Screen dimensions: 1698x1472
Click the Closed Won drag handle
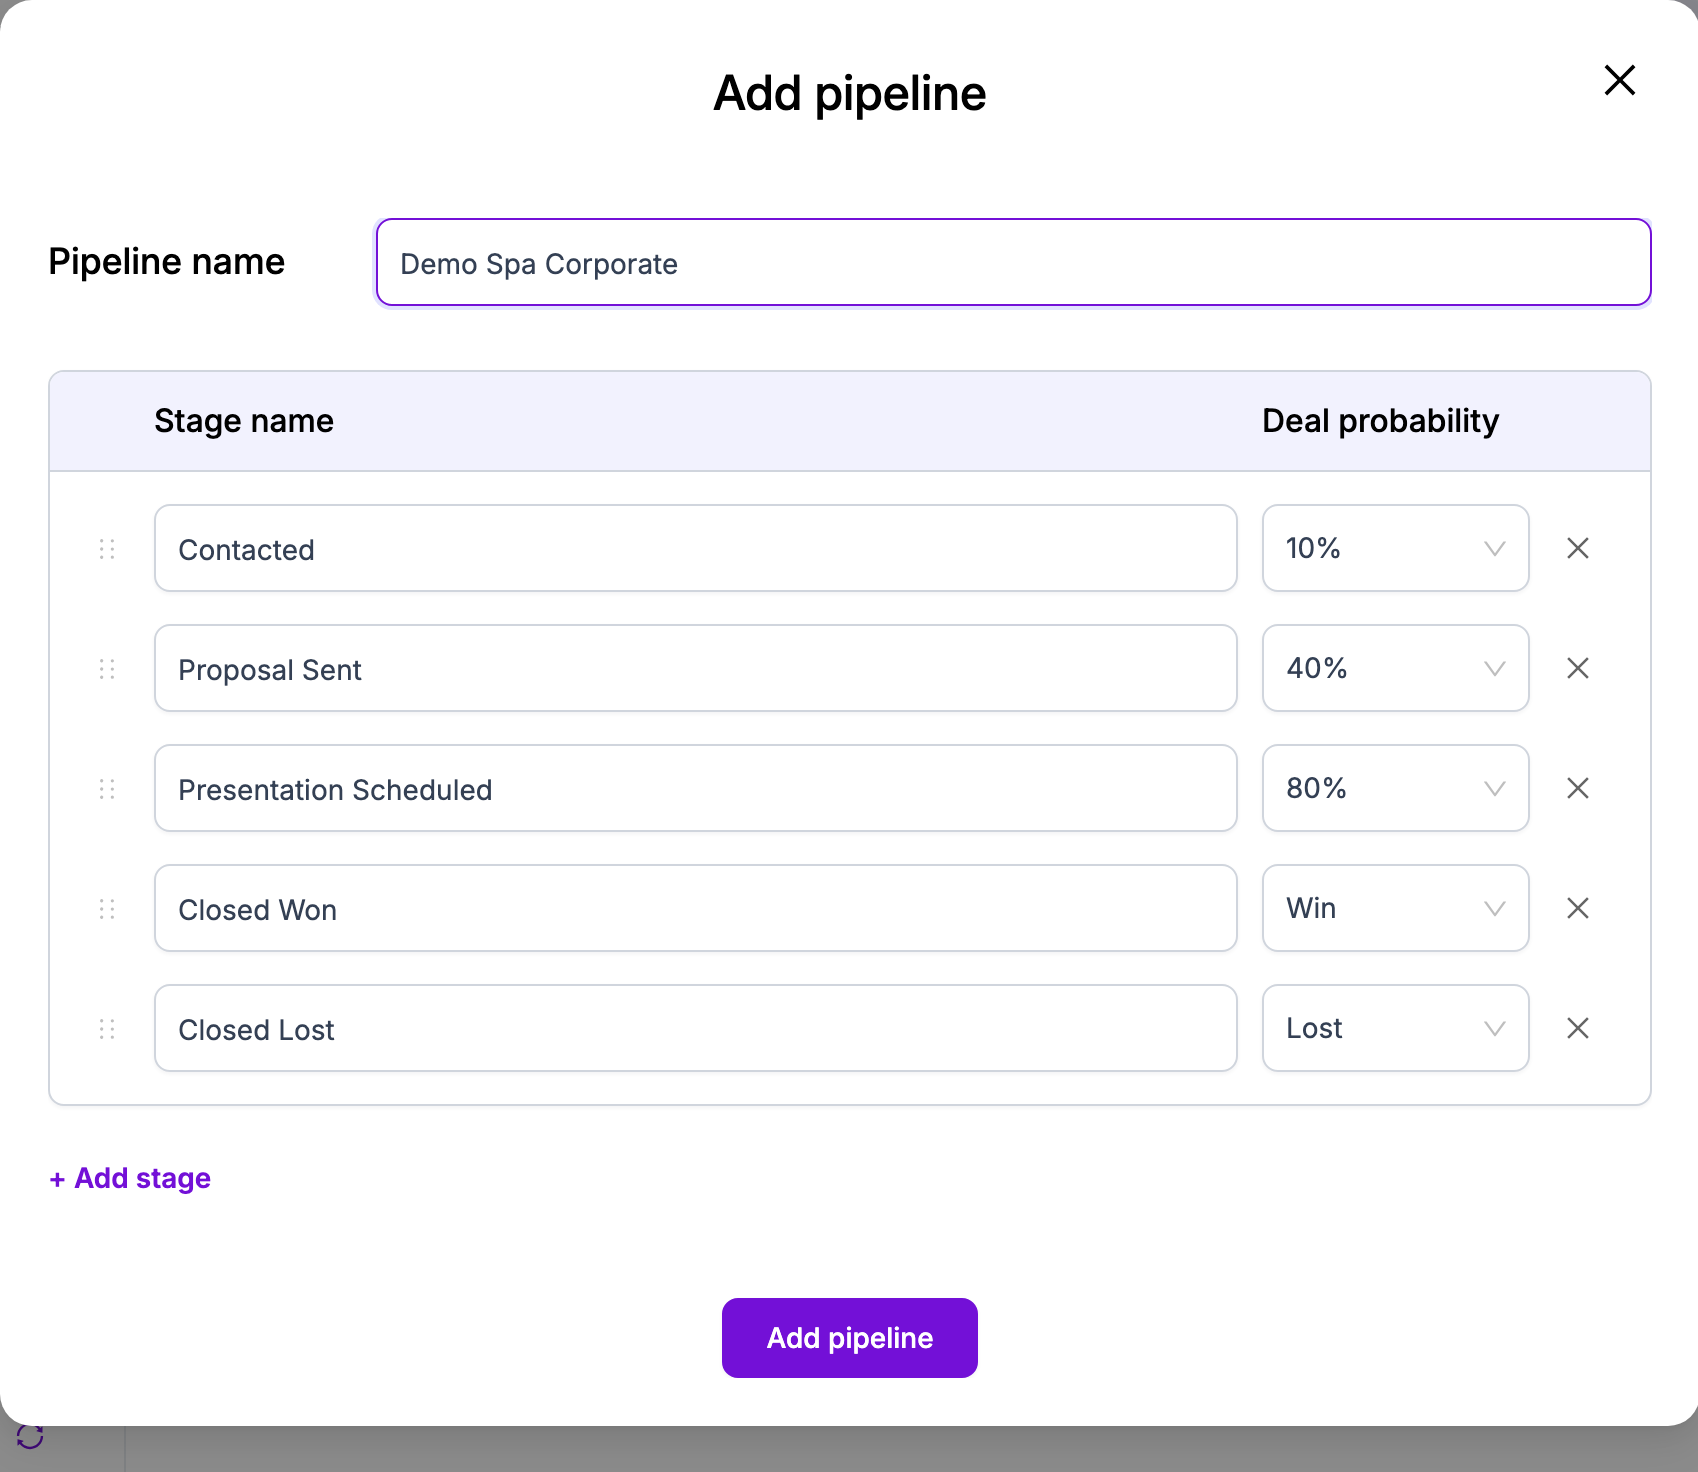point(107,909)
